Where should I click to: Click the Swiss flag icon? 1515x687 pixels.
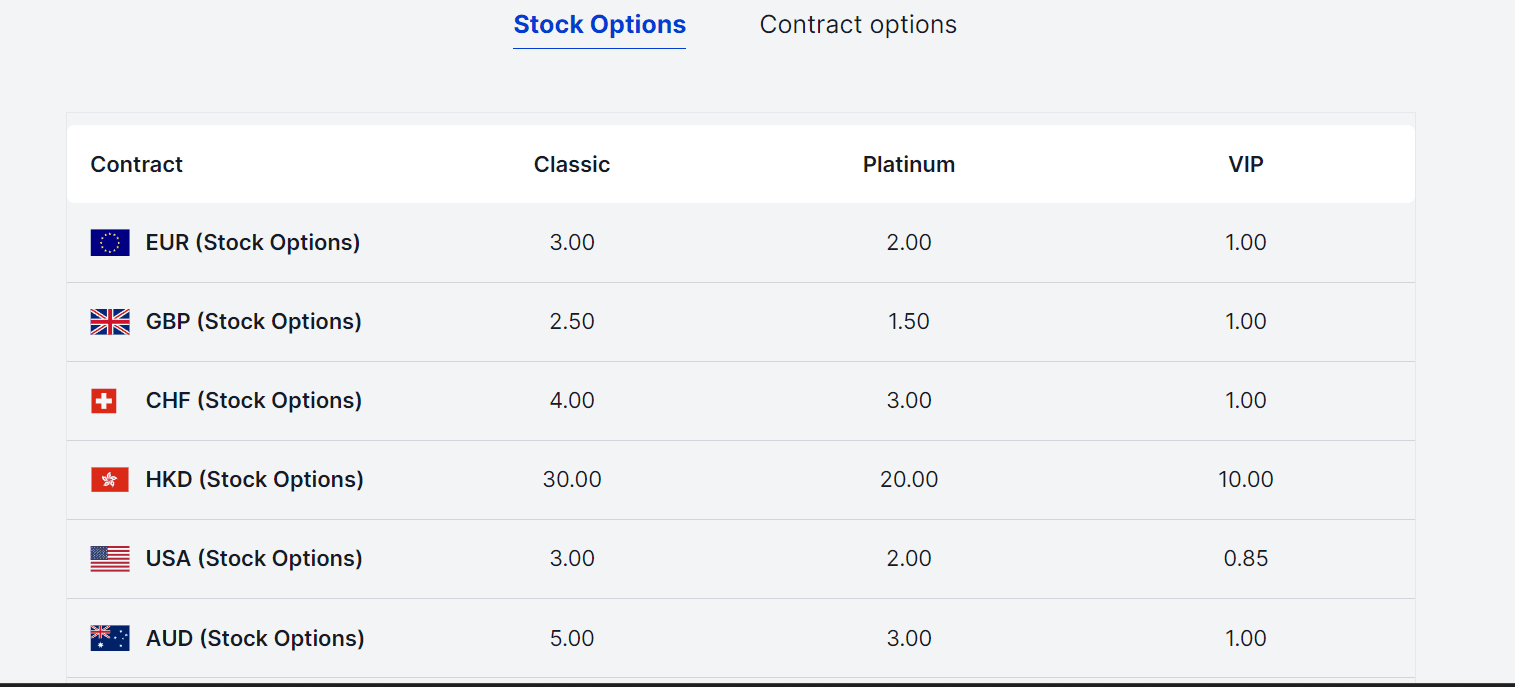[103, 401]
